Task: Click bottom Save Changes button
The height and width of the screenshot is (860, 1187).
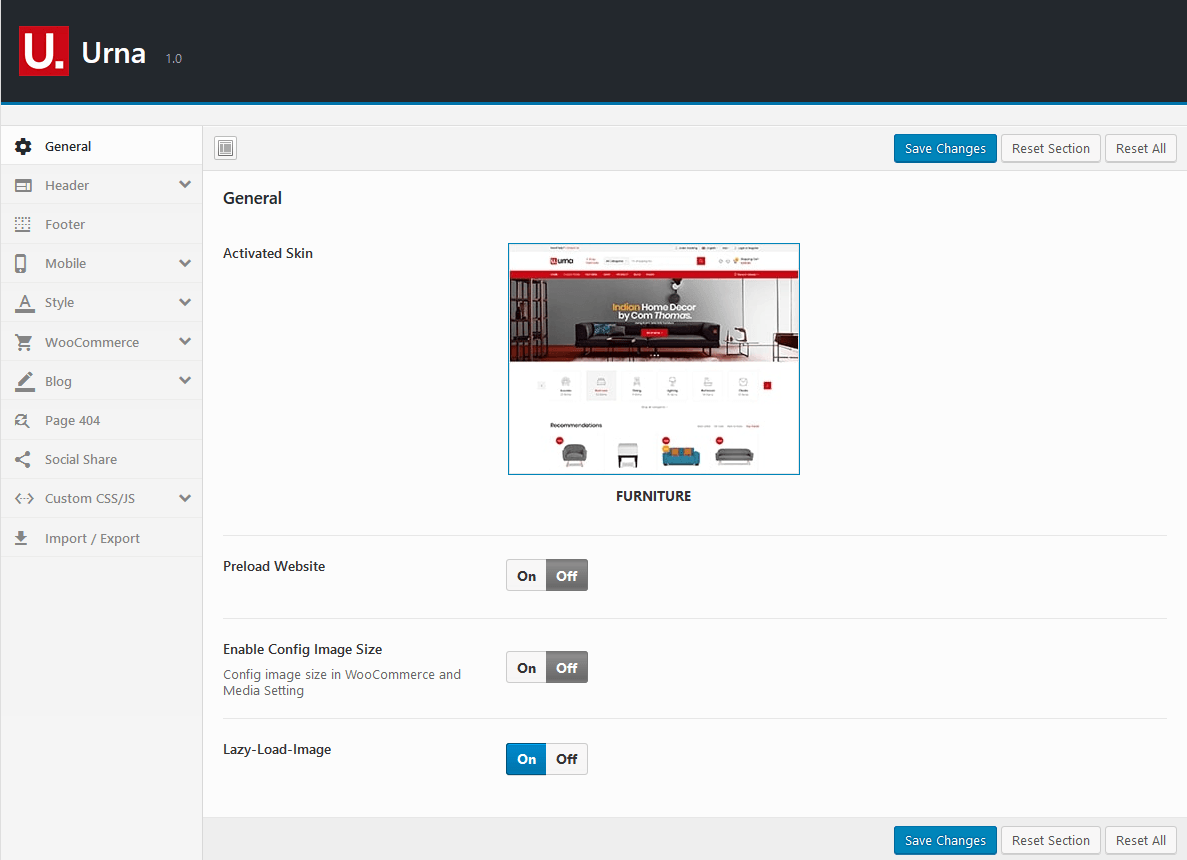Action: (945, 840)
